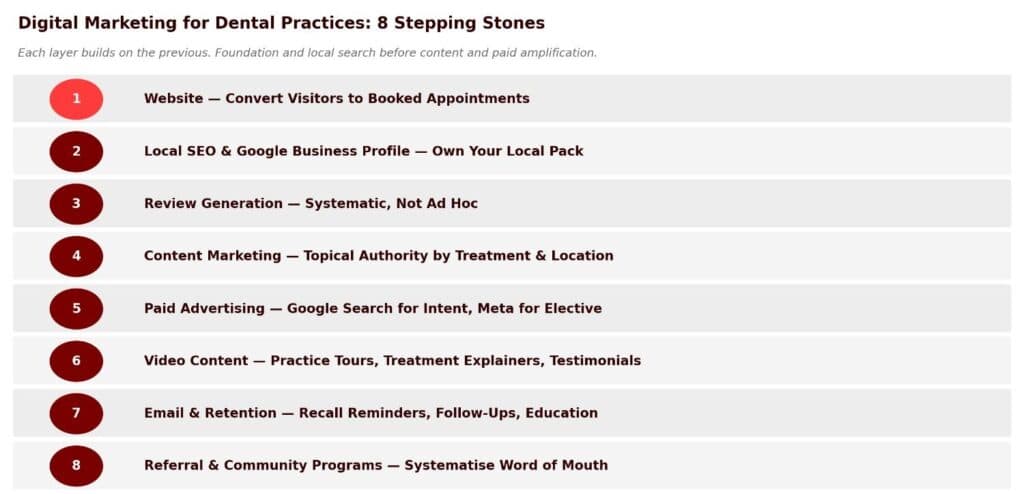Select the Paid Advertising step text
The image size is (1024, 494).
[x=372, y=308]
